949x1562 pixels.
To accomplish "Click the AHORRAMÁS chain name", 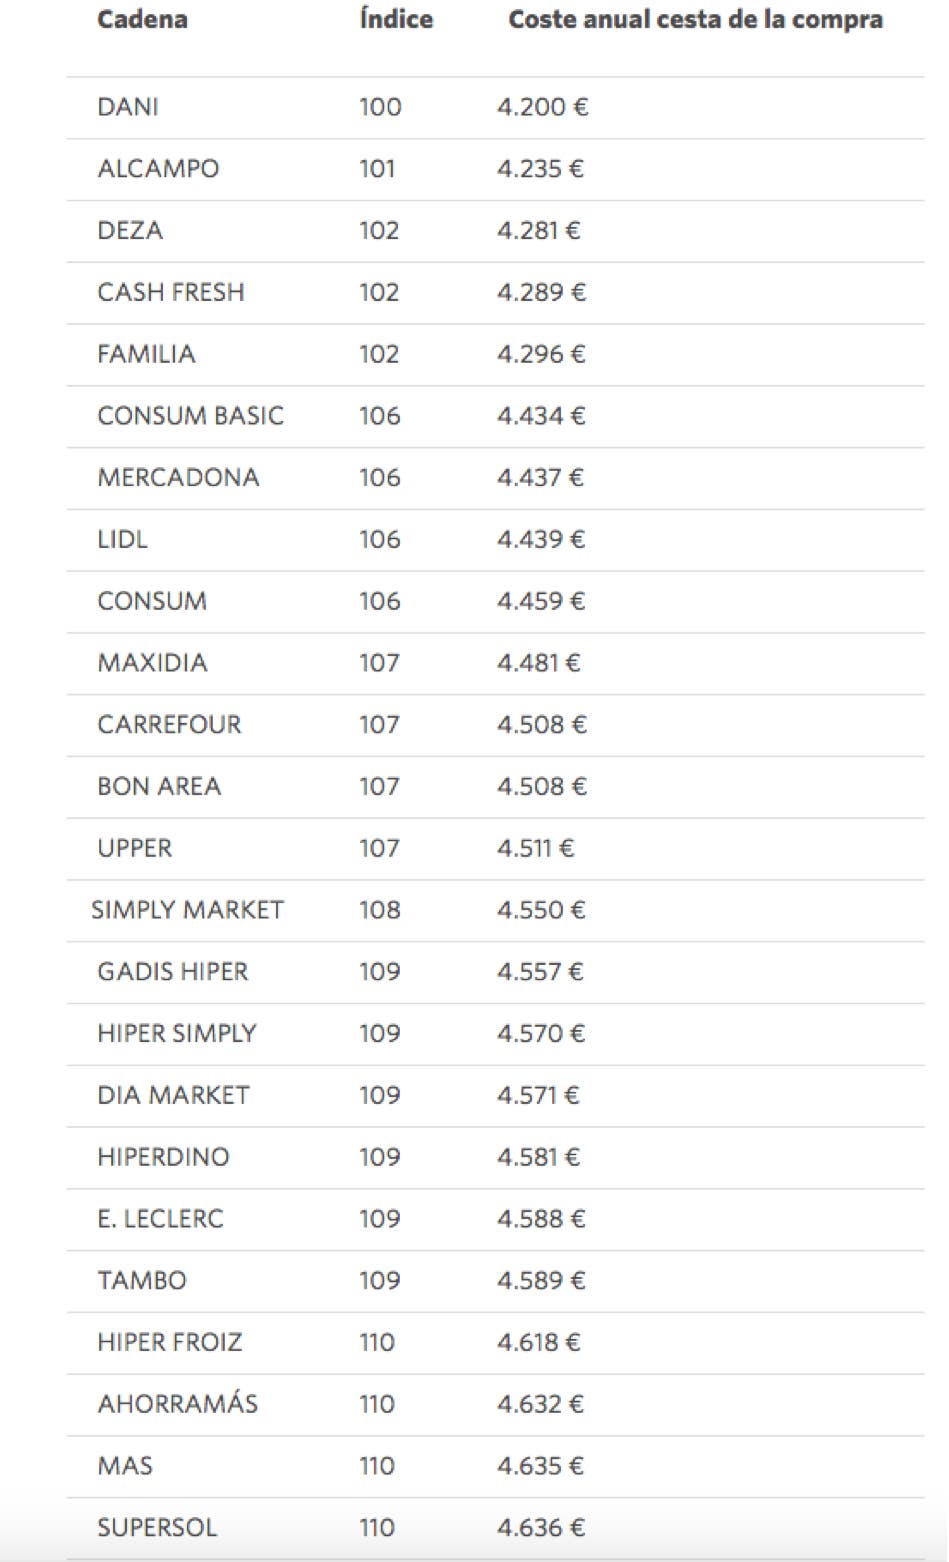I will (177, 1404).
